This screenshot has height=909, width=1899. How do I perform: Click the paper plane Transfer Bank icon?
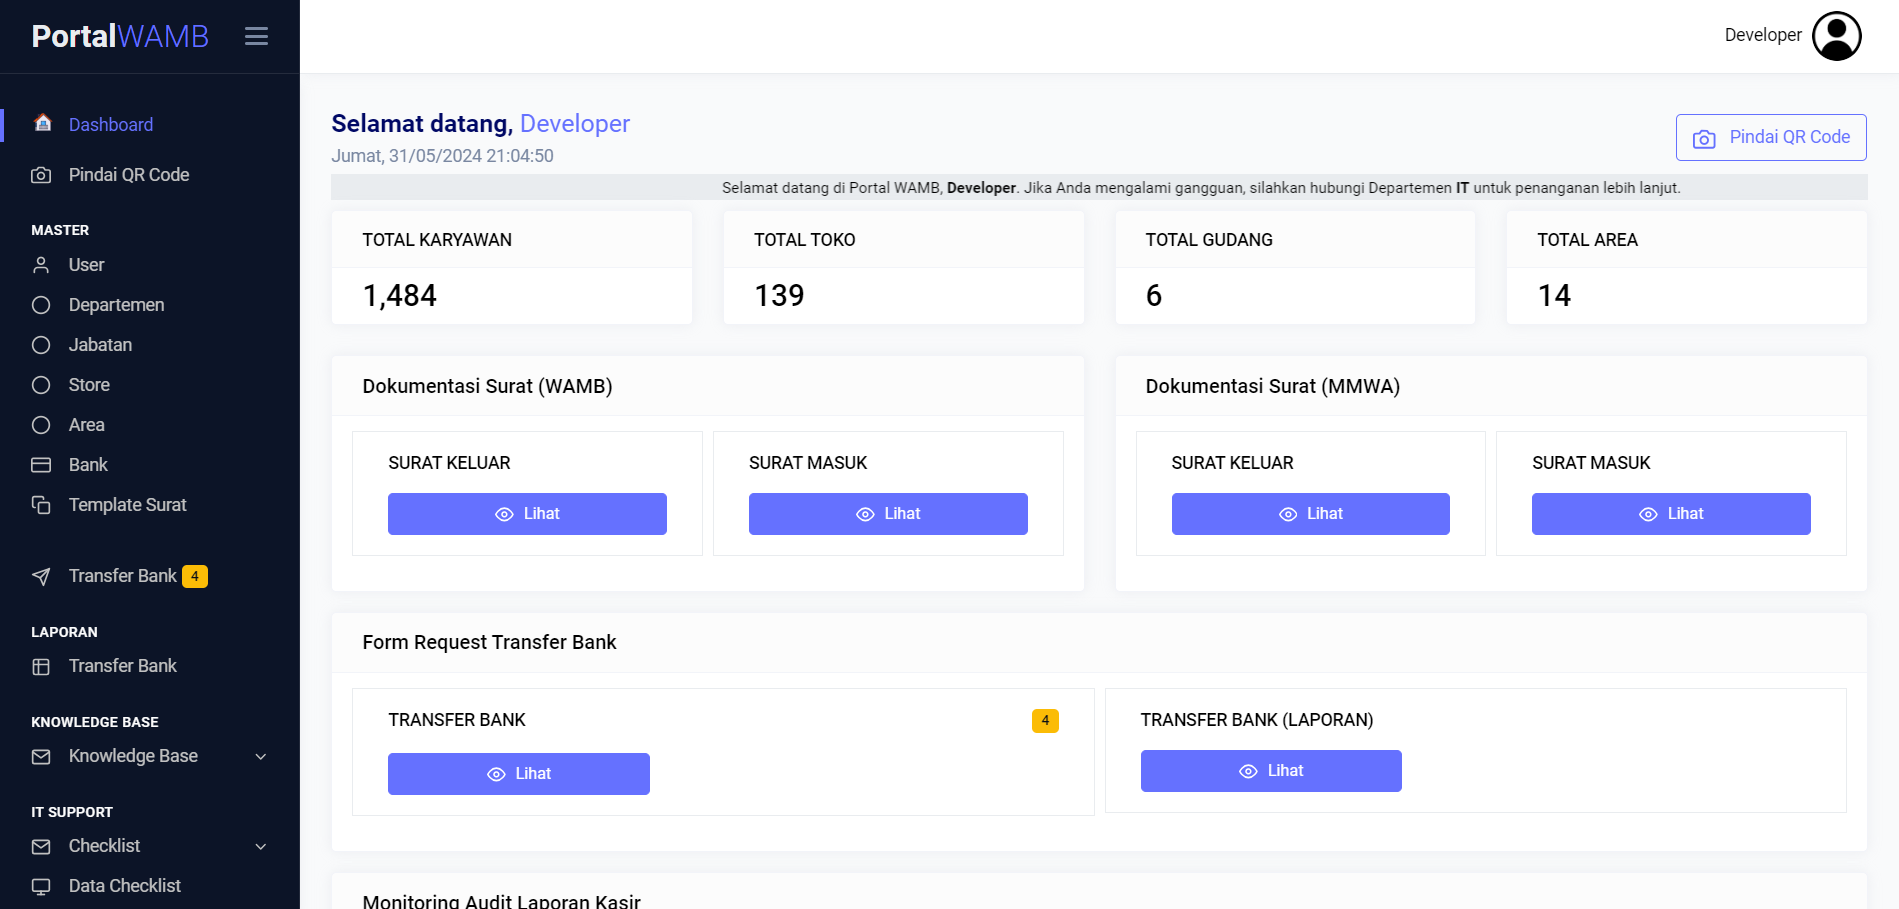coord(41,576)
